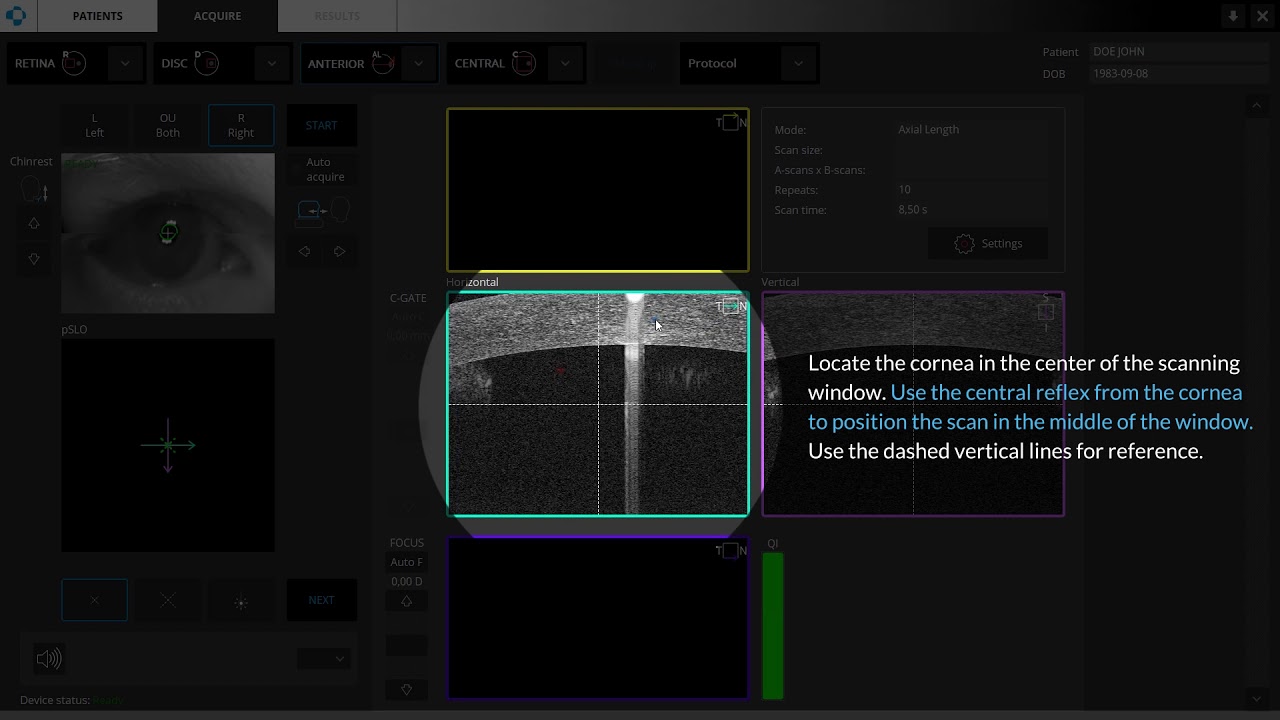This screenshot has width=1280, height=720.
Task: Select the R Right eye option
Action: [241, 125]
